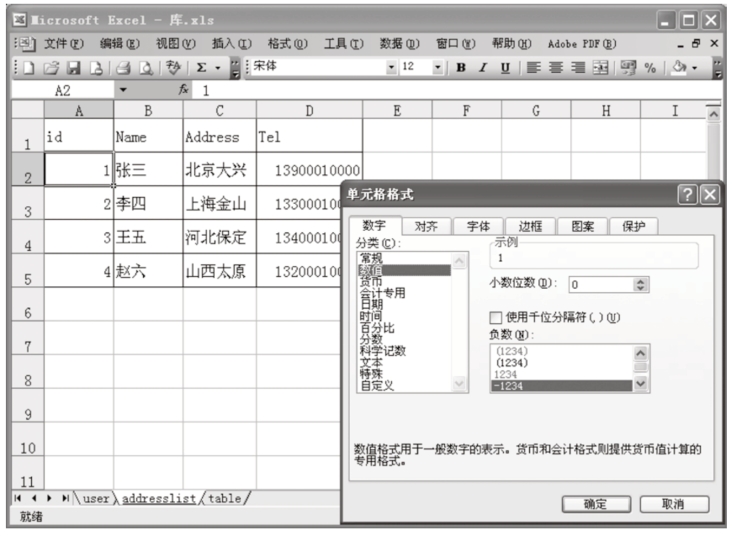
Task: Open the 格式 menu
Action: [x=287, y=44]
